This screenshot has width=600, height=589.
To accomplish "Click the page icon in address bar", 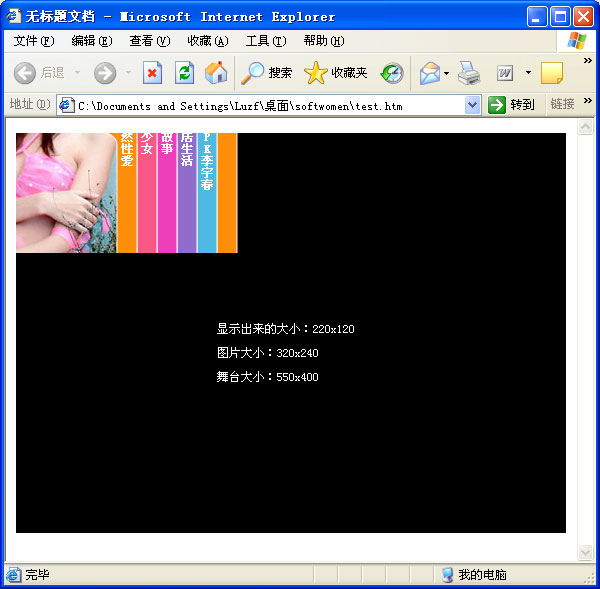I will click(67, 105).
